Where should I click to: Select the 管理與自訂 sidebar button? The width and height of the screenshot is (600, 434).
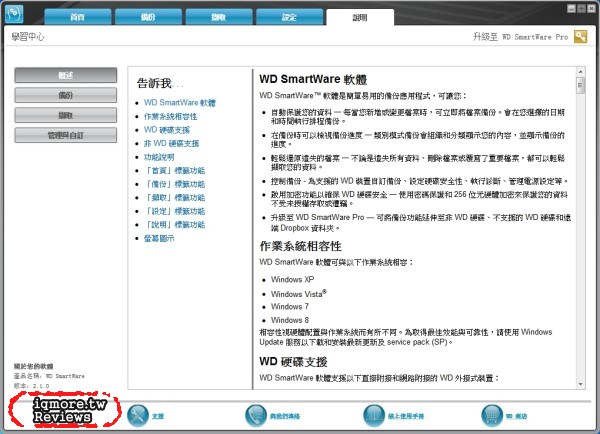66,135
